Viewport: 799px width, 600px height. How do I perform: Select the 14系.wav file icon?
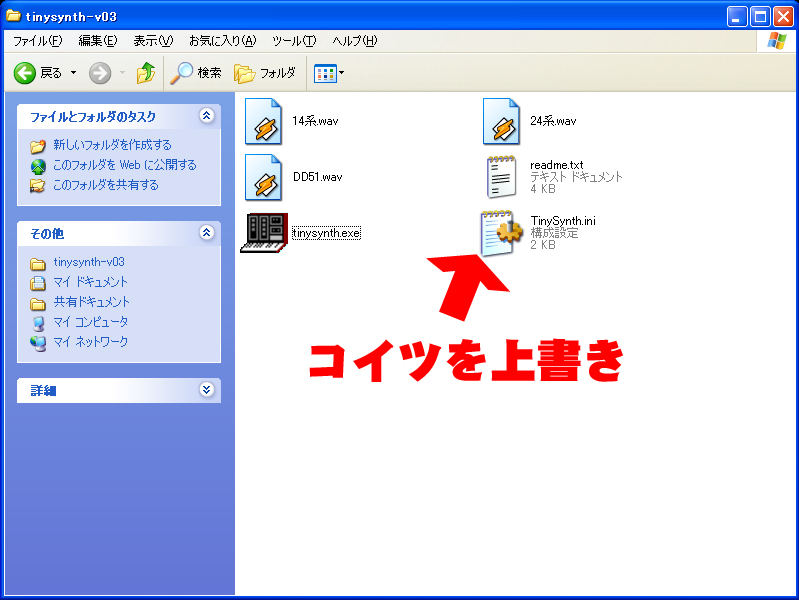pyautogui.click(x=265, y=121)
